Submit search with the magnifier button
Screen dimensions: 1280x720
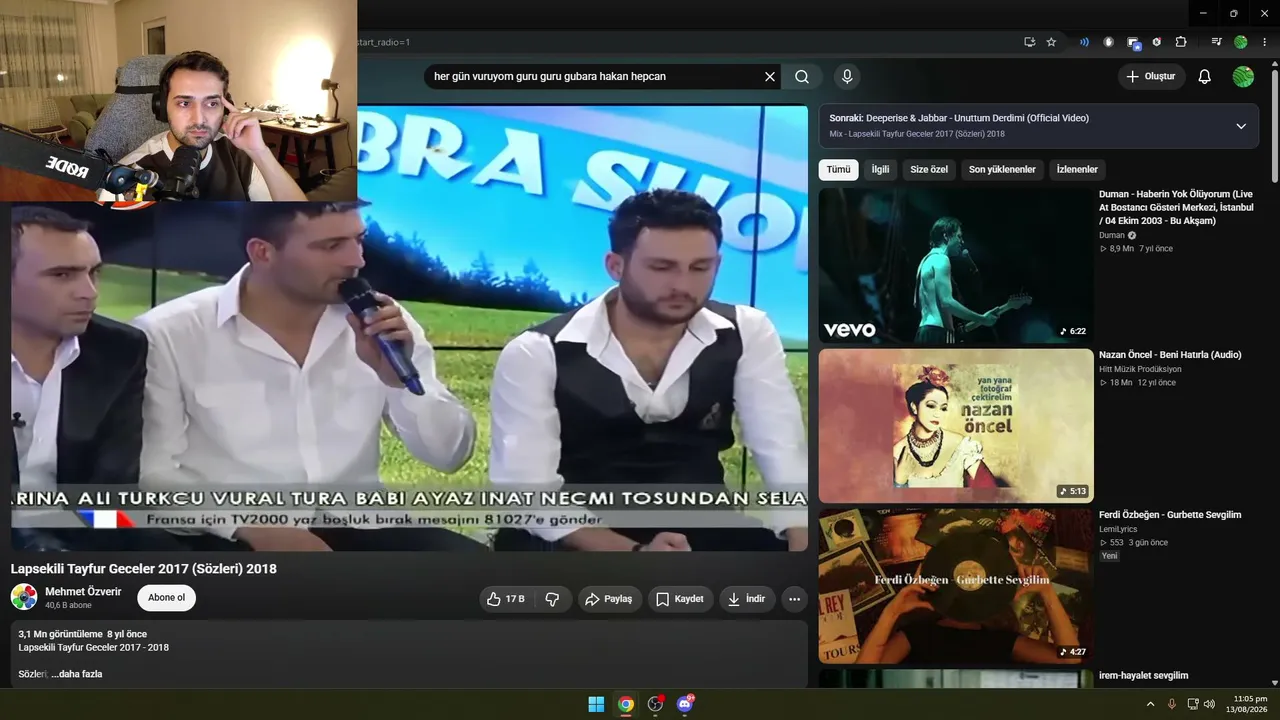click(802, 77)
